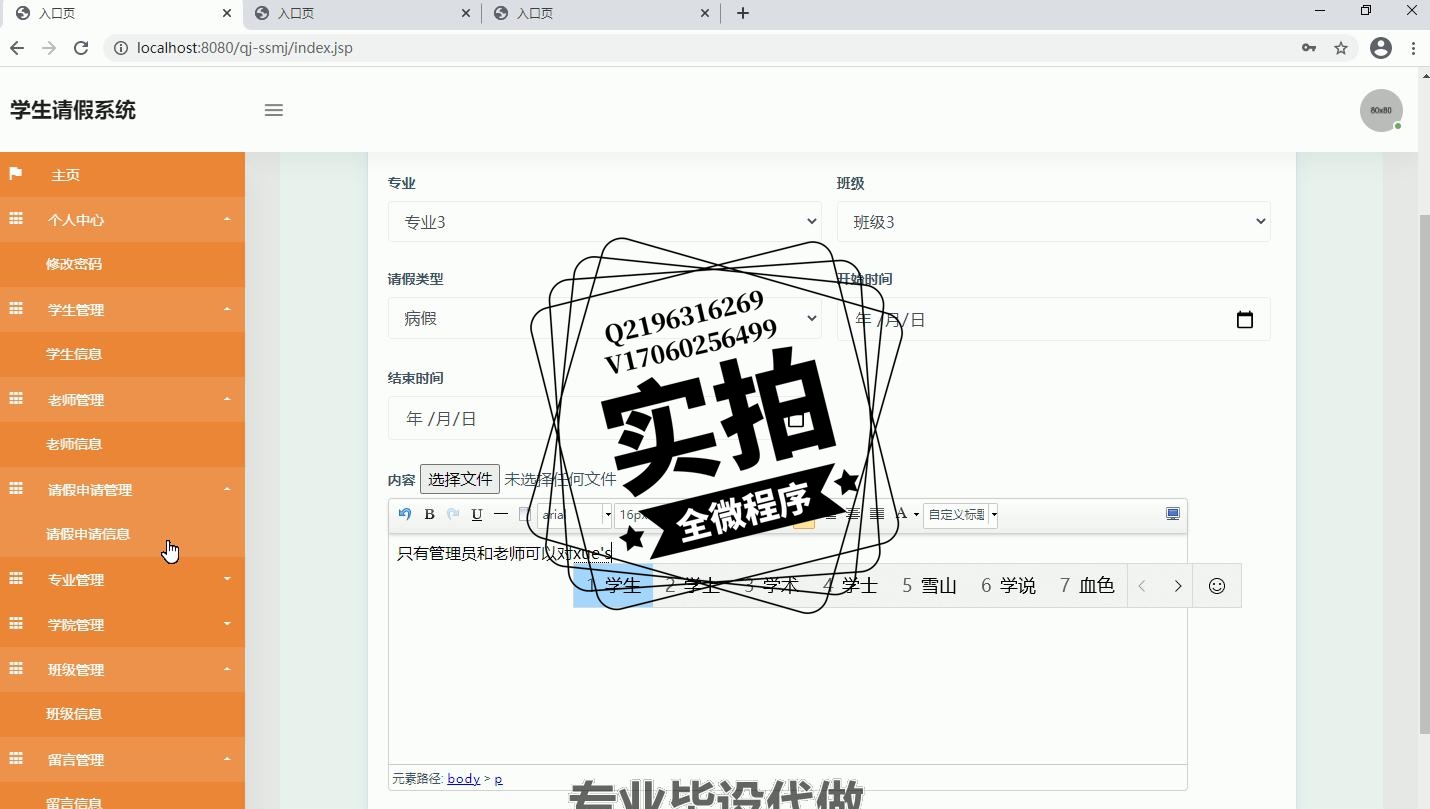Click the address bar URL
1430x809 pixels.
[245, 48]
